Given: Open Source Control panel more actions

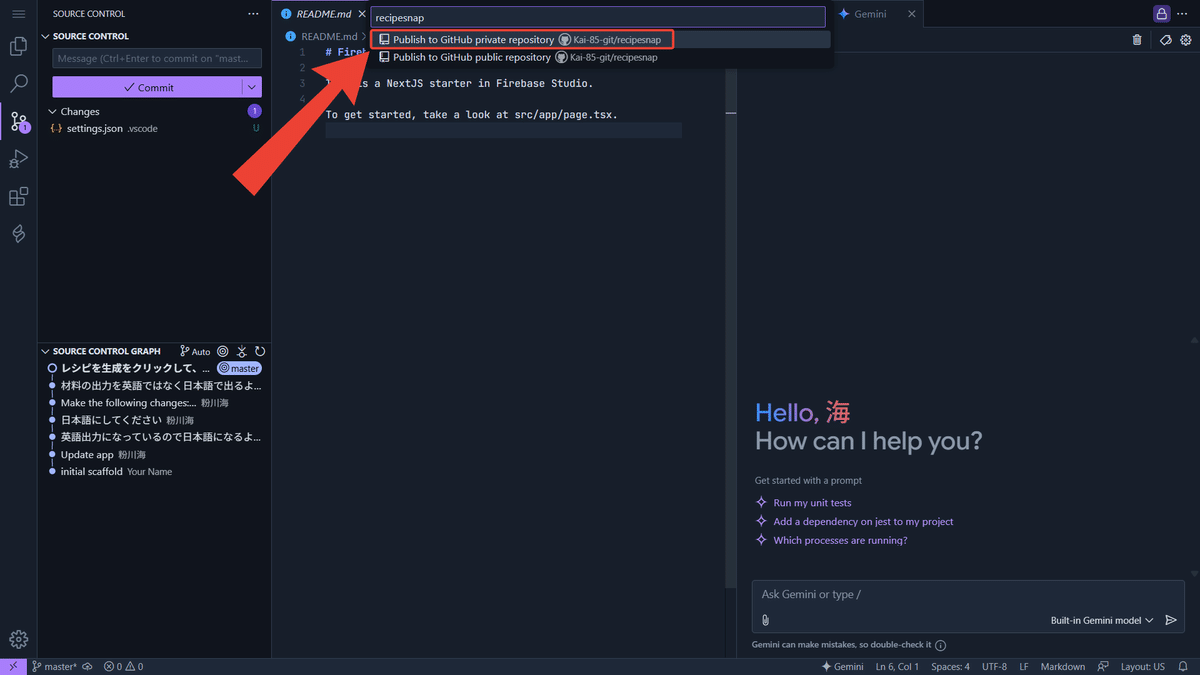Looking at the screenshot, I should pyautogui.click(x=253, y=14).
